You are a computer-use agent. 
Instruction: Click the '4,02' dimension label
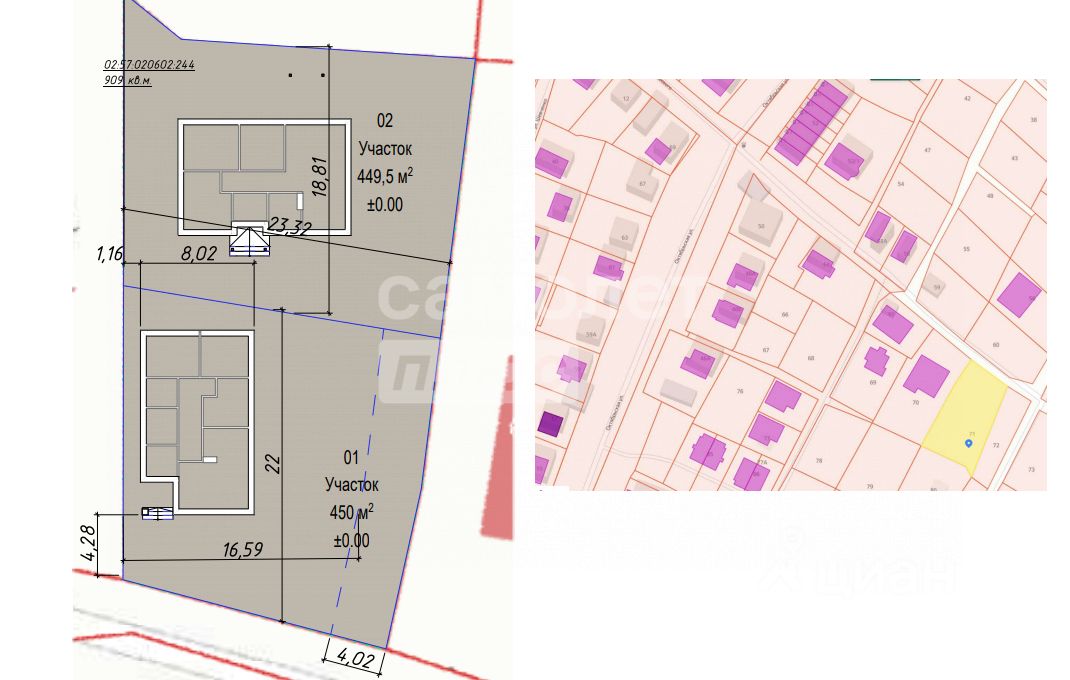(356, 659)
